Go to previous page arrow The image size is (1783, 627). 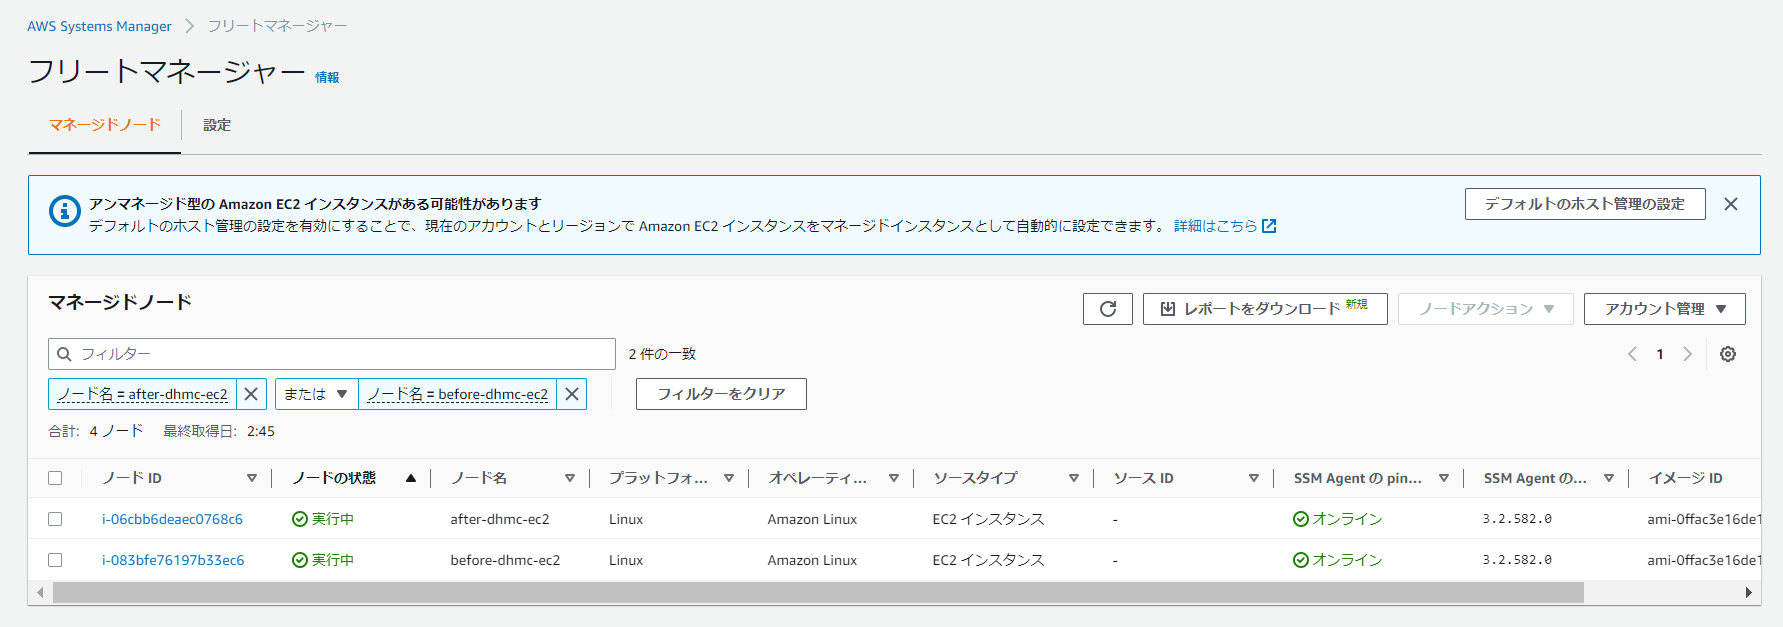[x=1632, y=354]
